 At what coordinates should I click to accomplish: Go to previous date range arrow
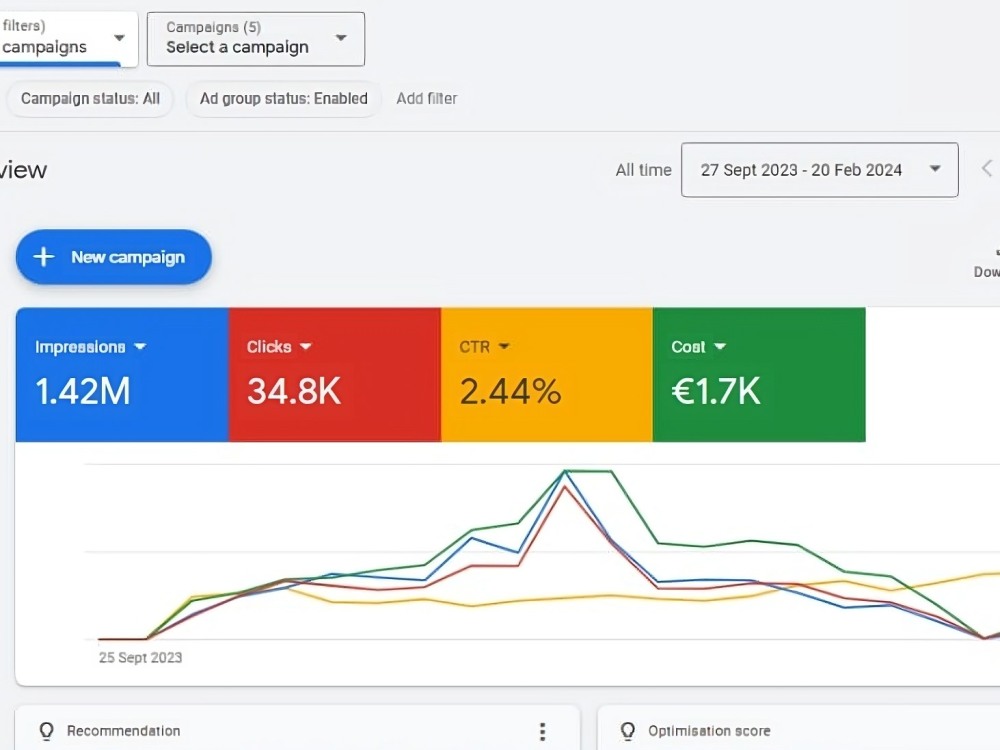[x=987, y=169]
